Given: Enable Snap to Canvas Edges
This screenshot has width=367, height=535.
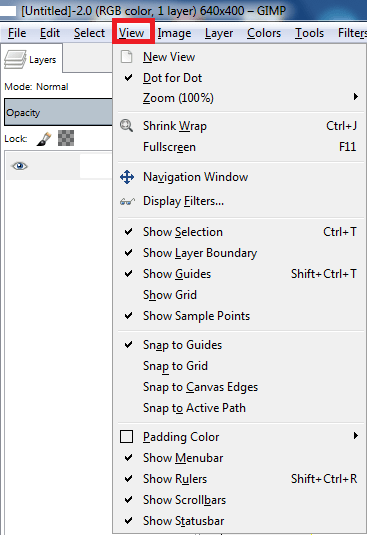Looking at the screenshot, I should click(x=239, y=387).
